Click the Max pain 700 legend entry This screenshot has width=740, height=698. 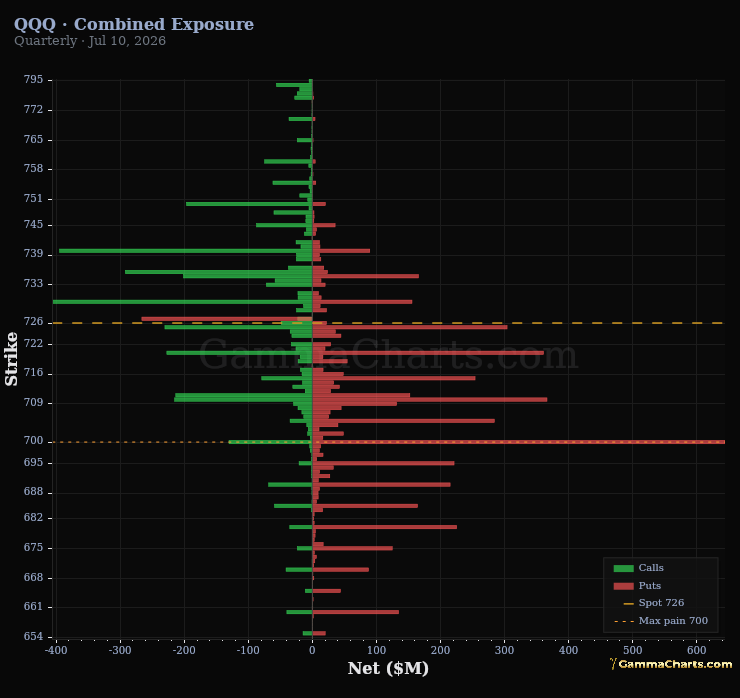[661, 621]
